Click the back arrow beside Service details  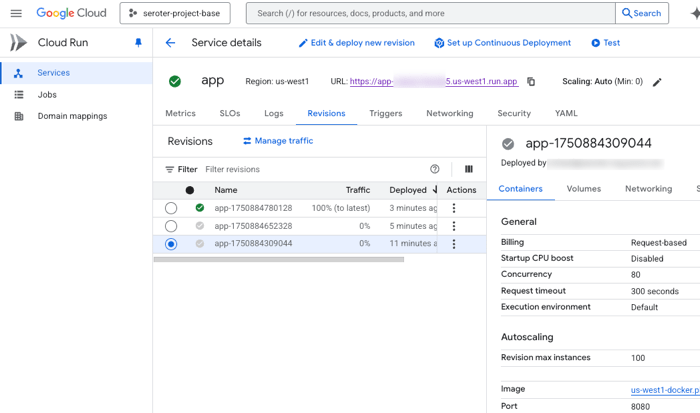(x=170, y=43)
